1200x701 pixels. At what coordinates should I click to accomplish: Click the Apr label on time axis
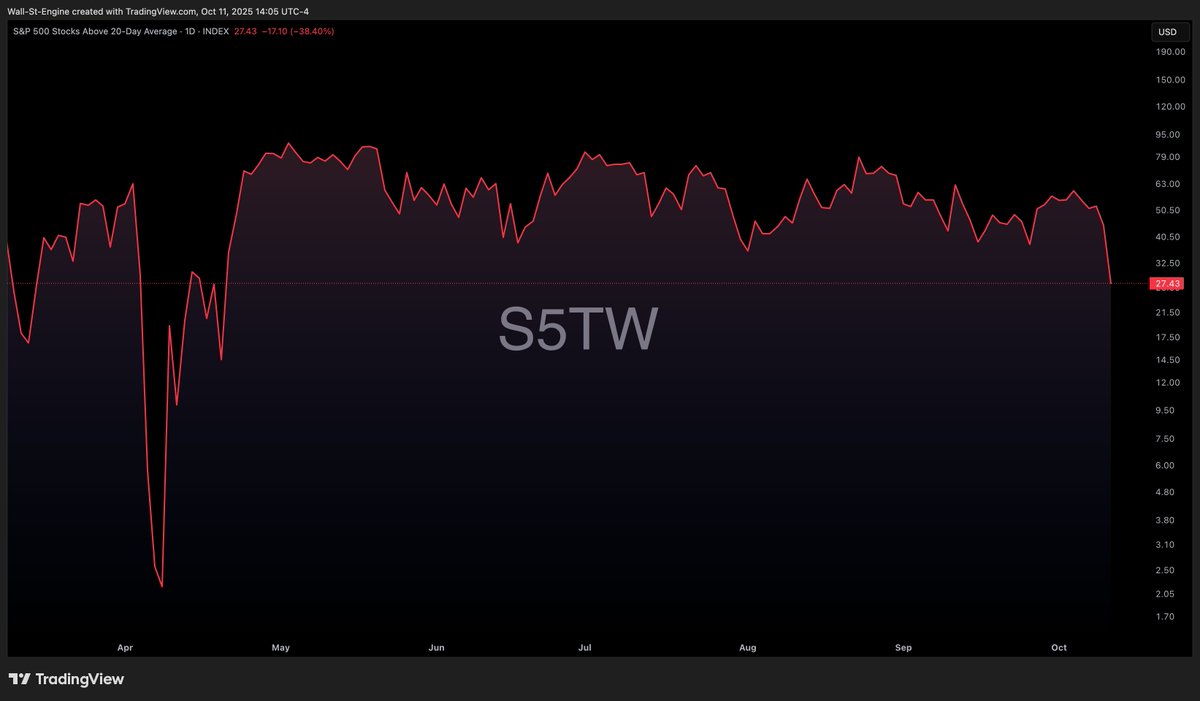(125, 648)
